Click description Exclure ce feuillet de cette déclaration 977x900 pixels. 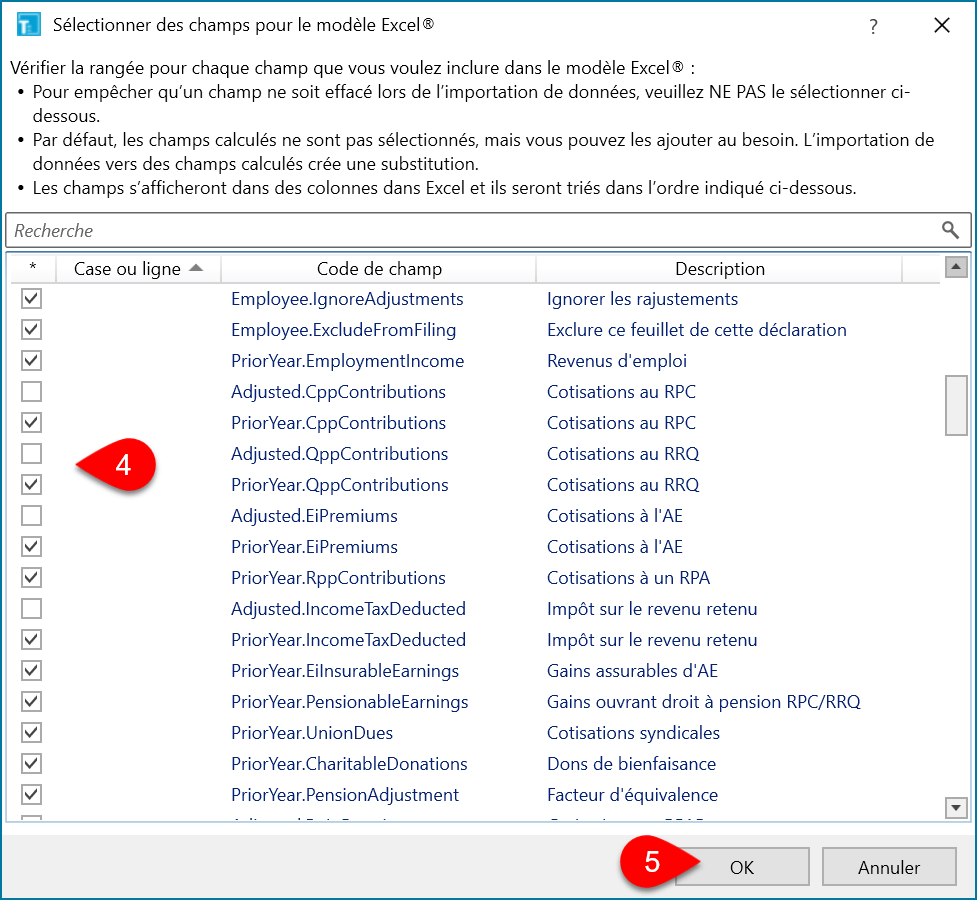click(x=697, y=330)
